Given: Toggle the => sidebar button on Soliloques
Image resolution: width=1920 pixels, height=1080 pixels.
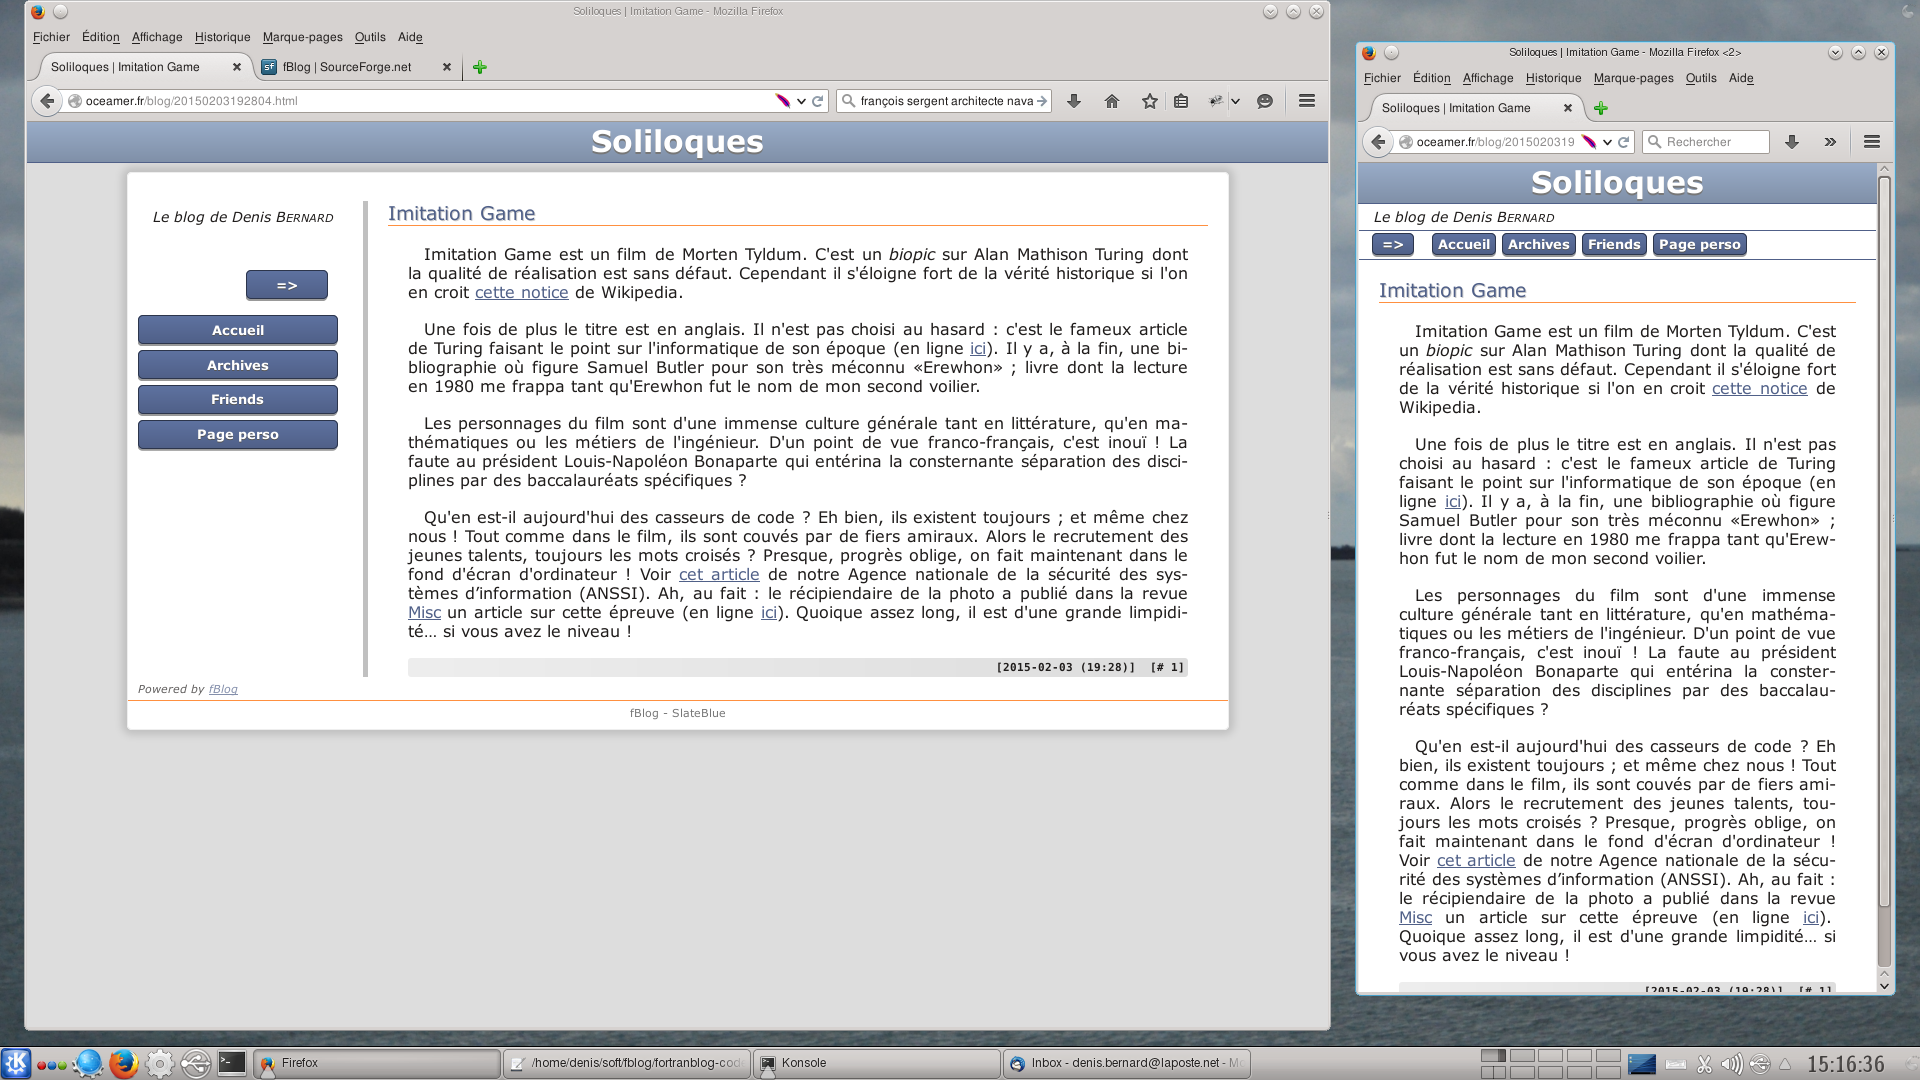Looking at the screenshot, I should click(287, 285).
